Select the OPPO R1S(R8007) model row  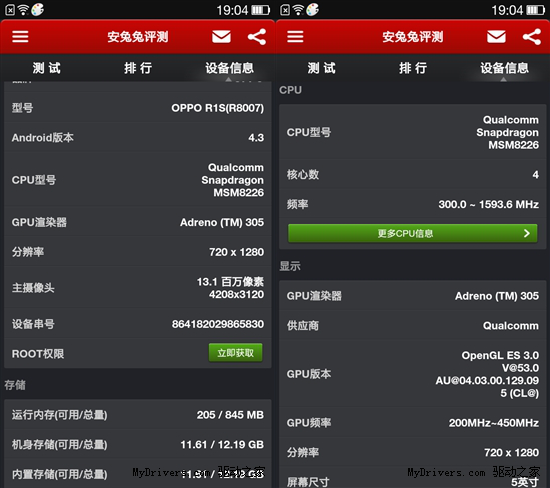(138, 108)
